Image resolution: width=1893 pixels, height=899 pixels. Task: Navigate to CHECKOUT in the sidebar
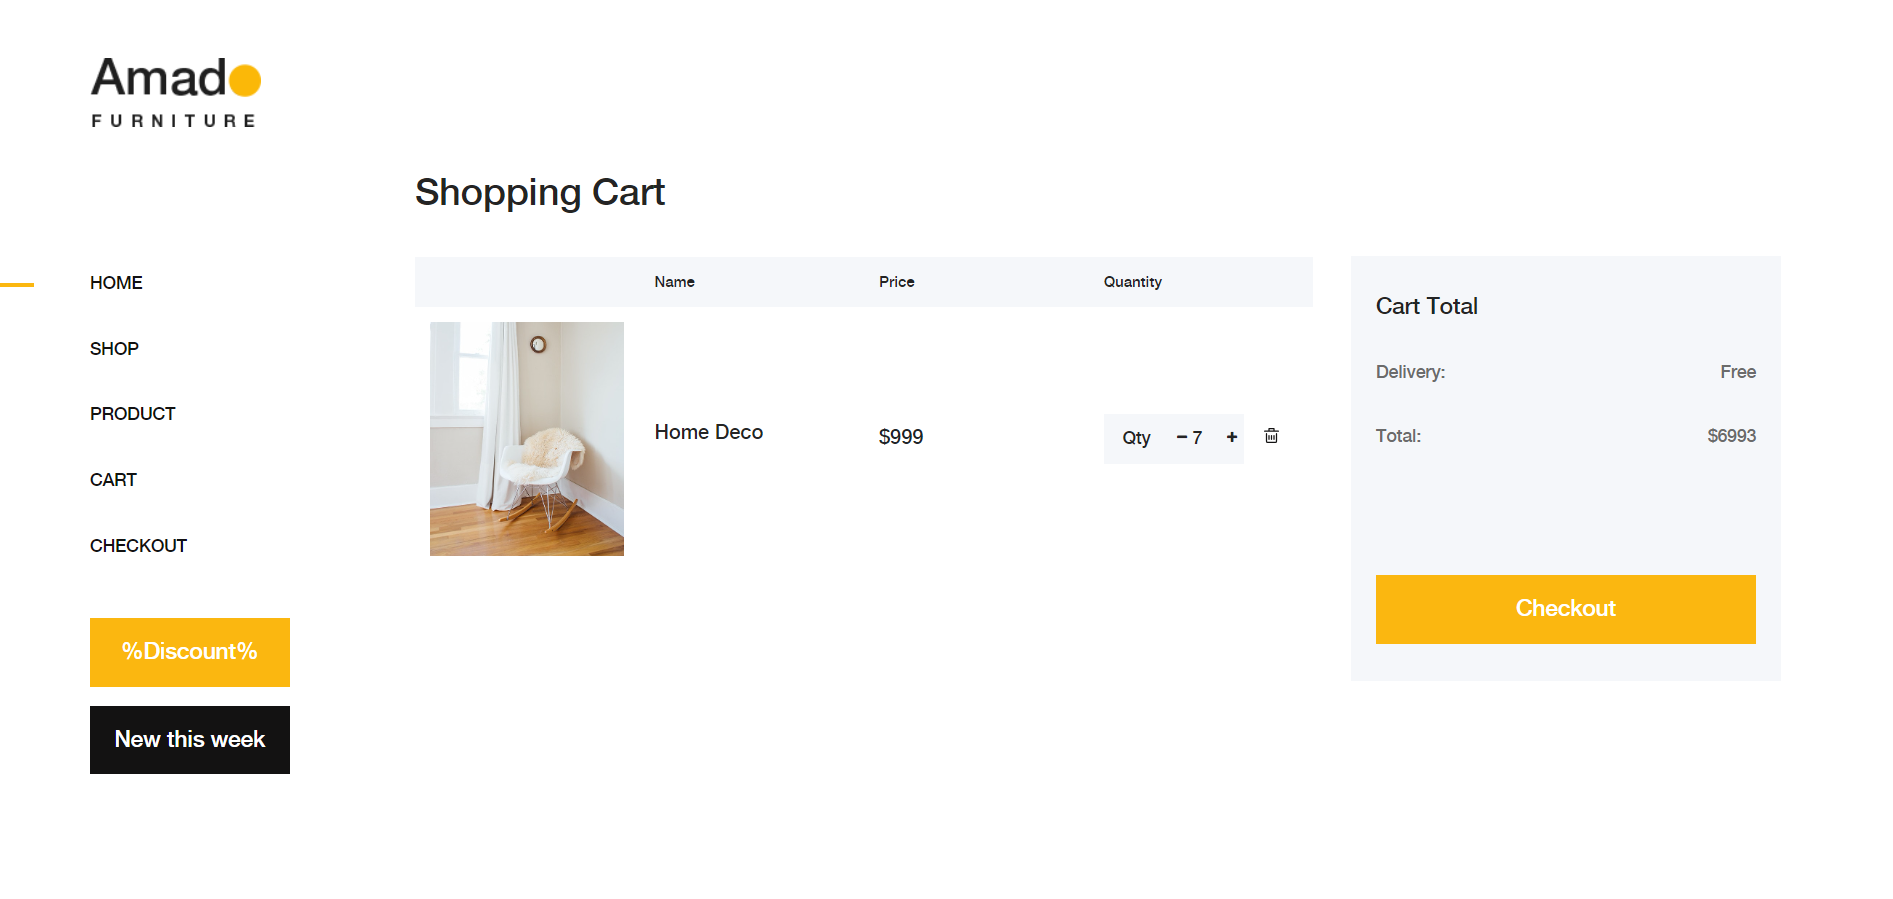138,546
